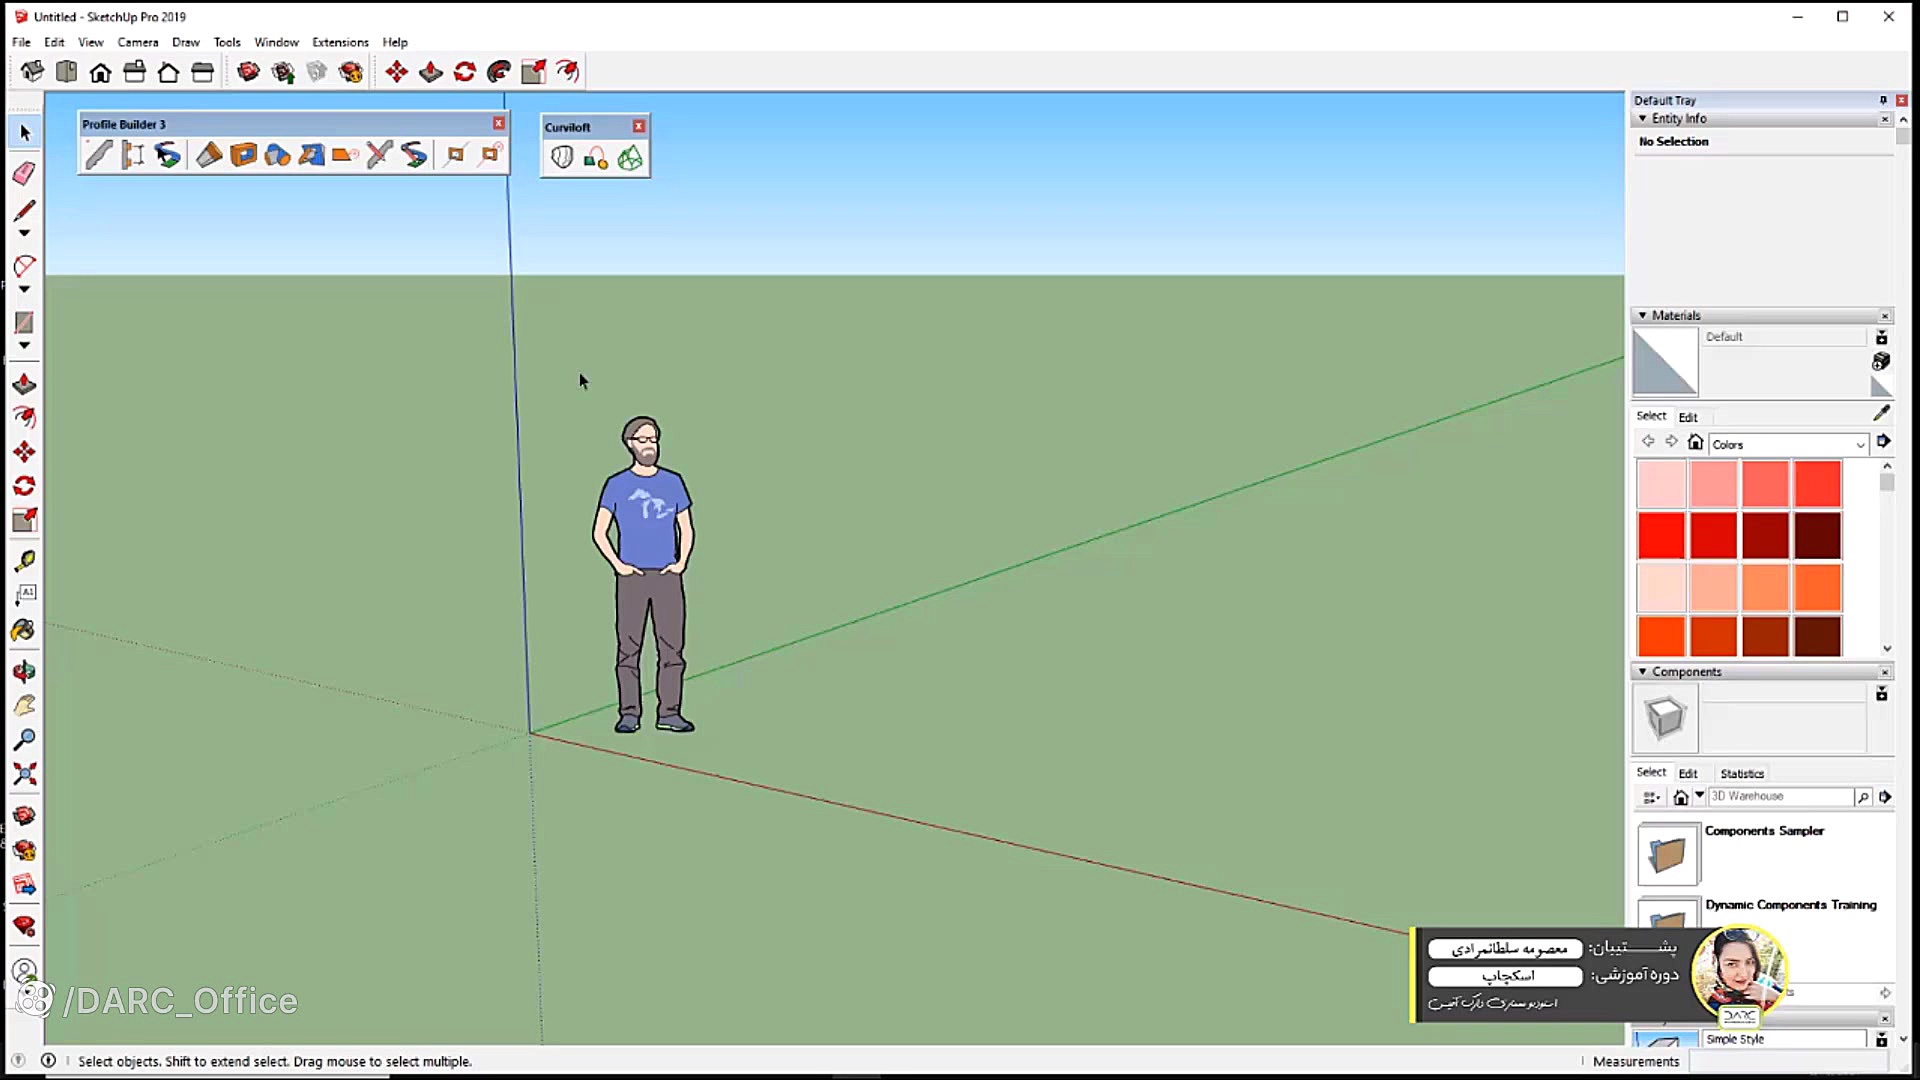1920x1080 pixels.
Task: Collapse the Components panel
Action: coord(1642,672)
